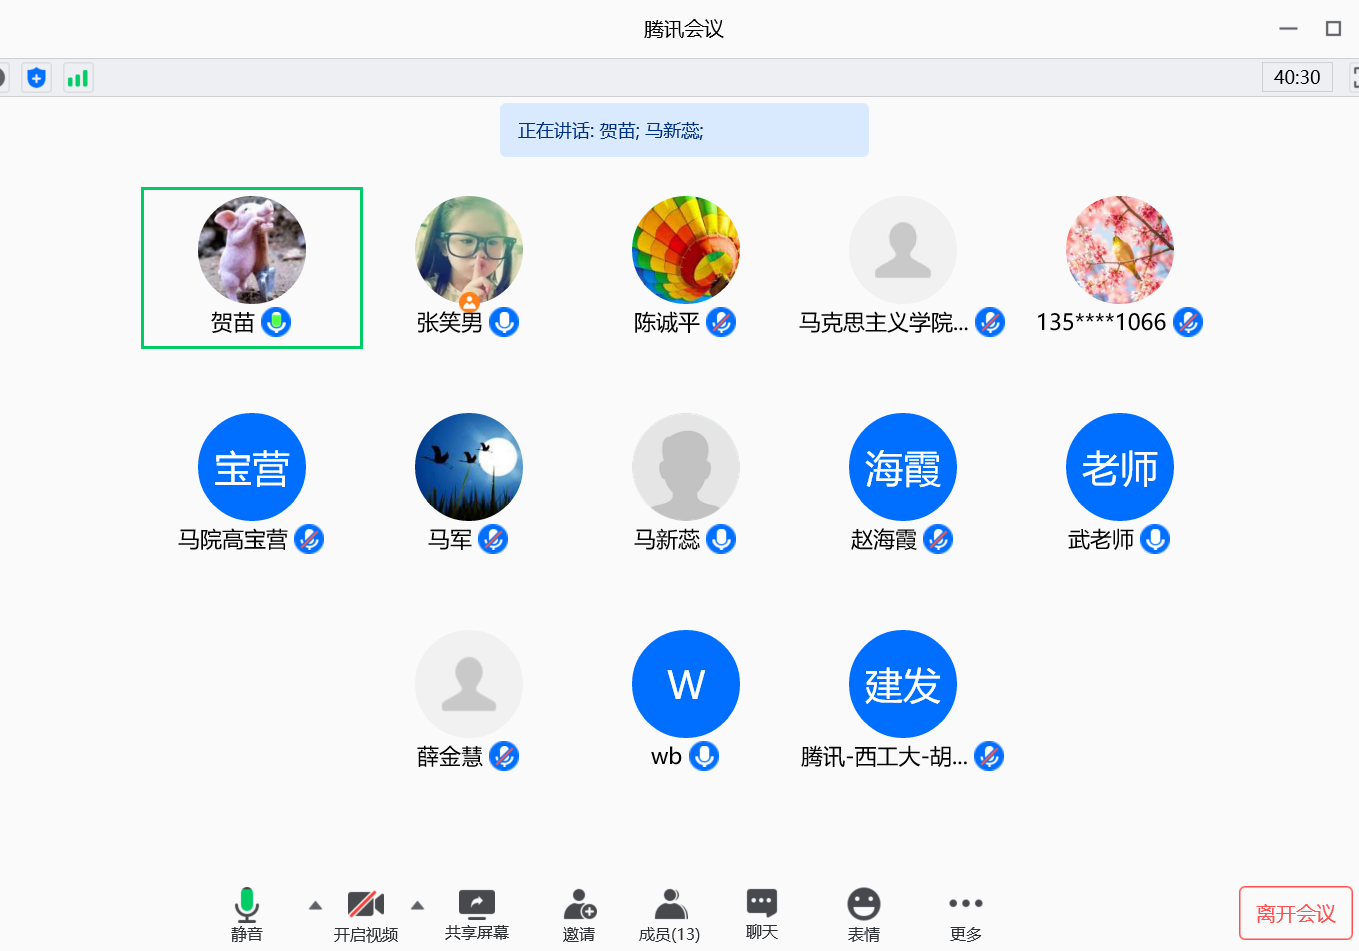Expand audio options arrow beside 静音
Screen dimensions: 1359x951
click(x=315, y=905)
